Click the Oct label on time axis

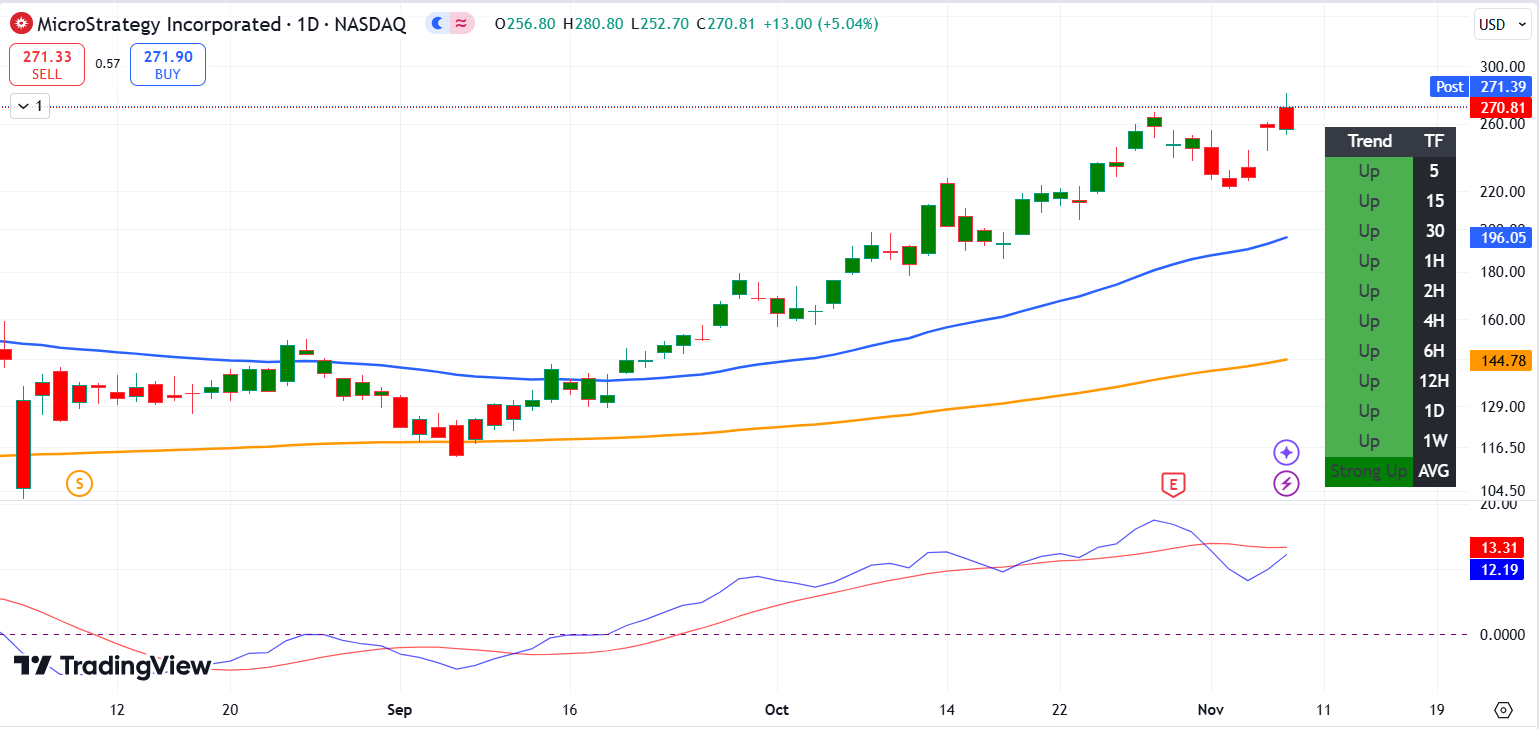coord(777,710)
